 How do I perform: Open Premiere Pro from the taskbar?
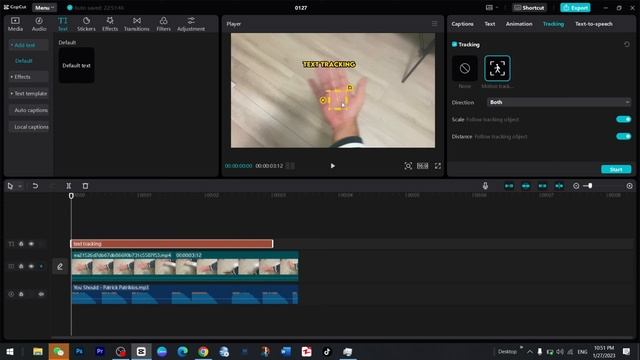pyautogui.click(x=100, y=351)
